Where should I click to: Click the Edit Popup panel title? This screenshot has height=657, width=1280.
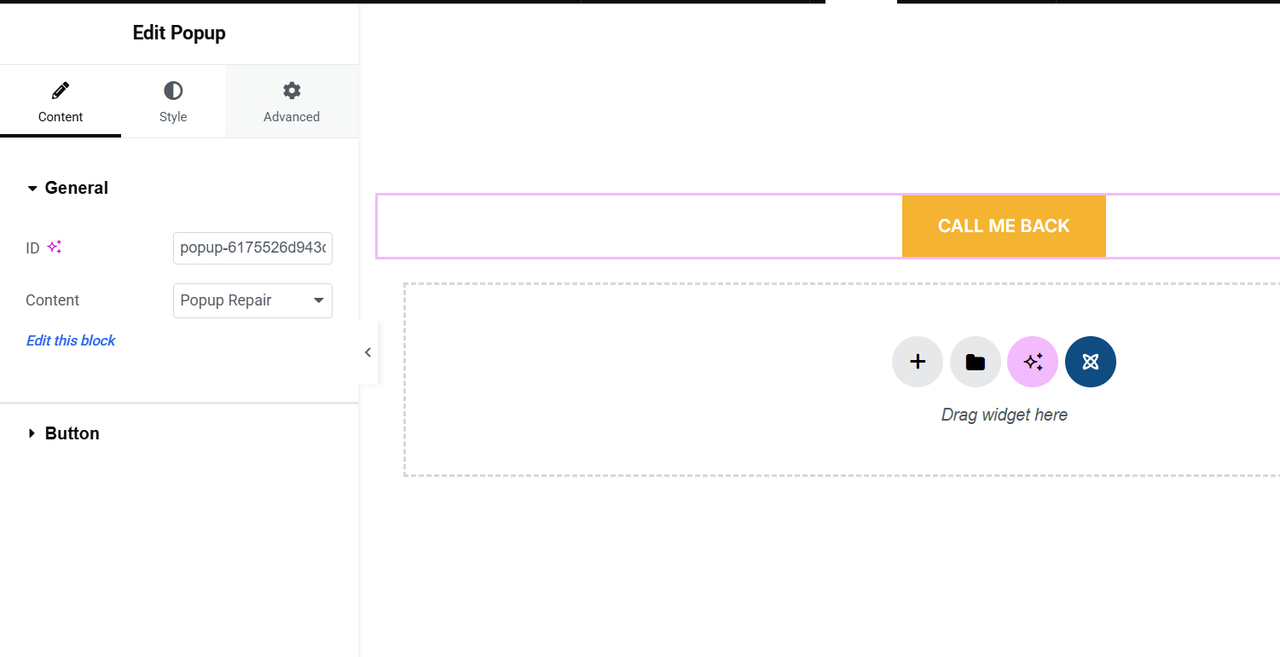point(179,33)
